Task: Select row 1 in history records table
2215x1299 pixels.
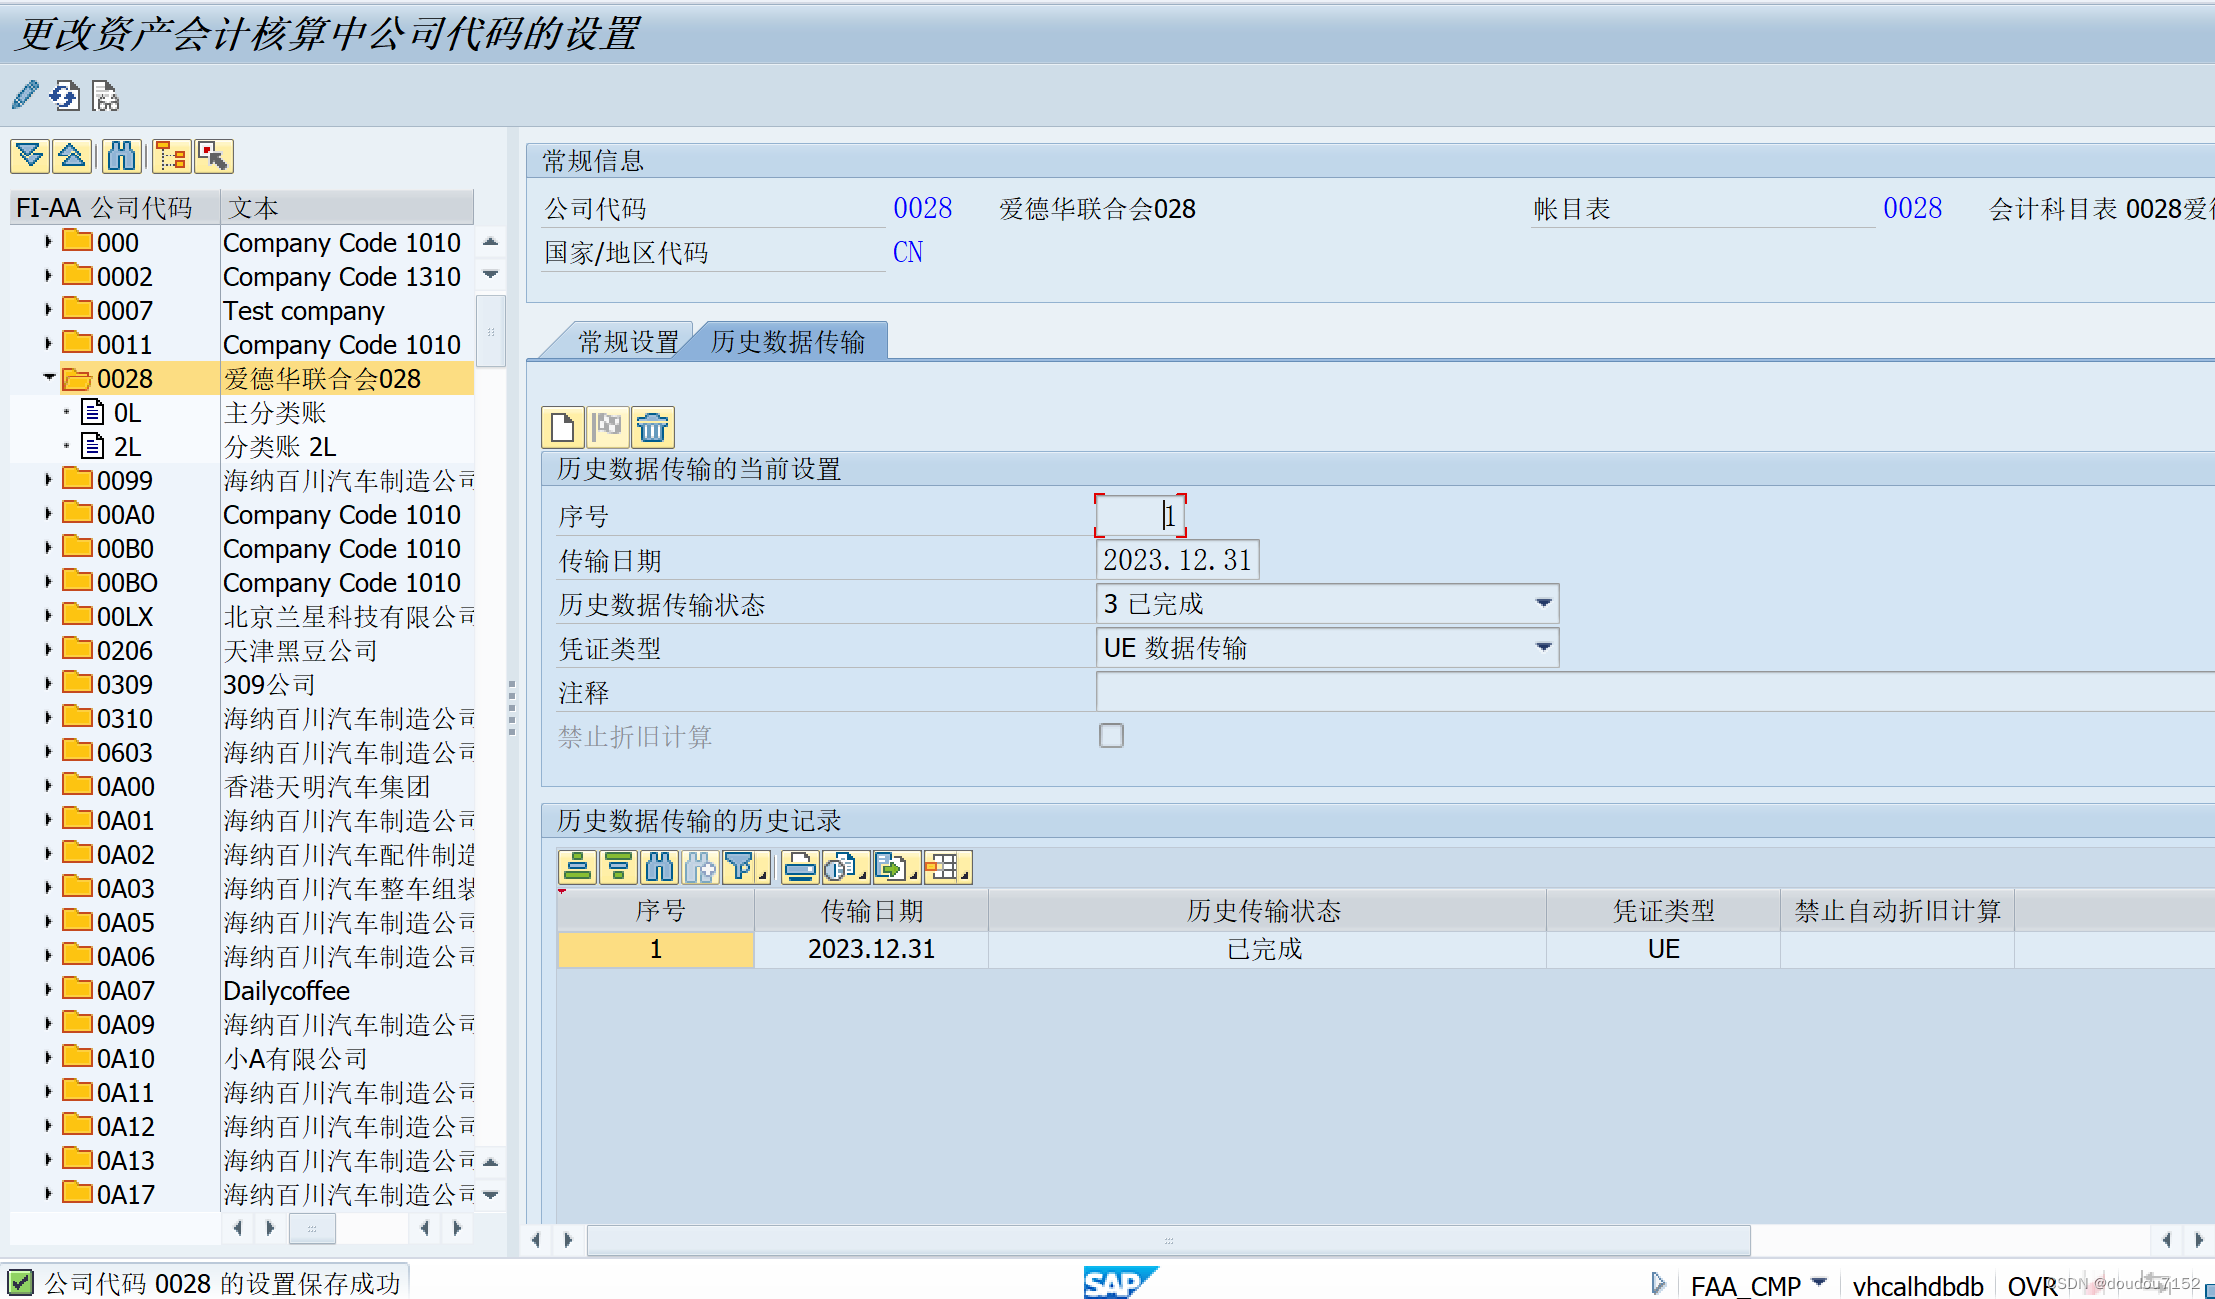Action: [655, 949]
